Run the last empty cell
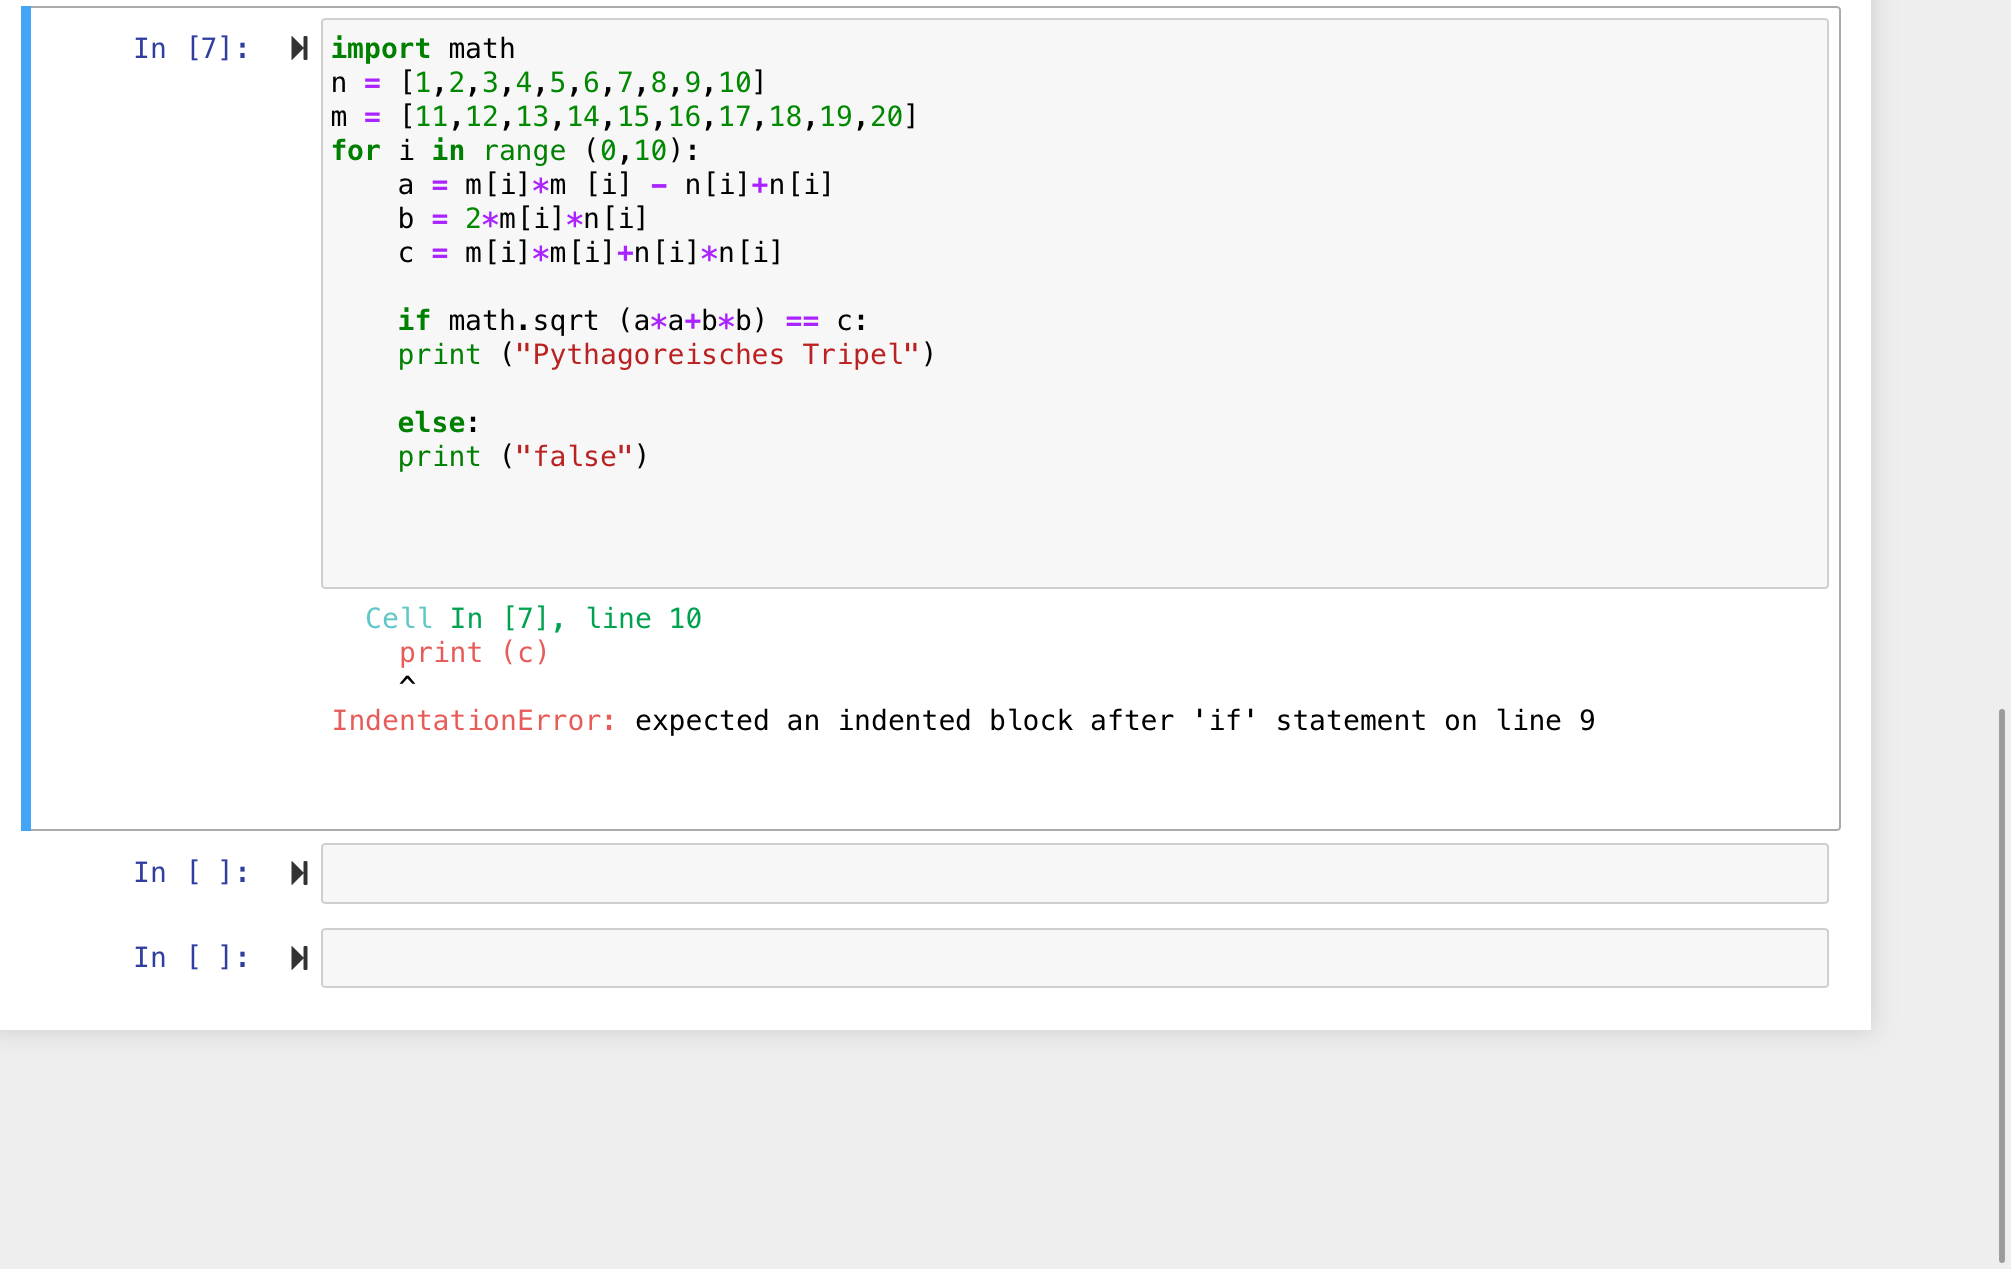 [299, 958]
